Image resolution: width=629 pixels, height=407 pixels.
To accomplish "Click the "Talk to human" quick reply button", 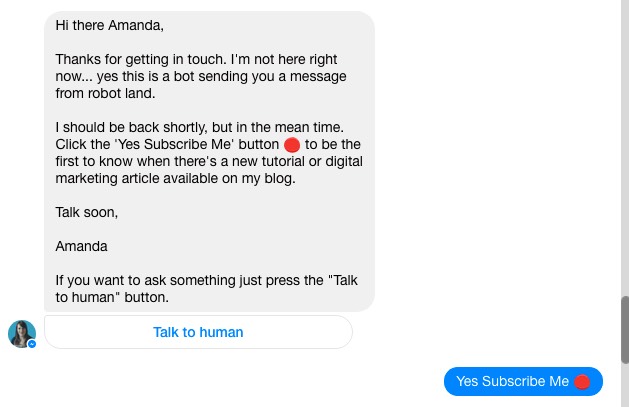I will [x=198, y=332].
